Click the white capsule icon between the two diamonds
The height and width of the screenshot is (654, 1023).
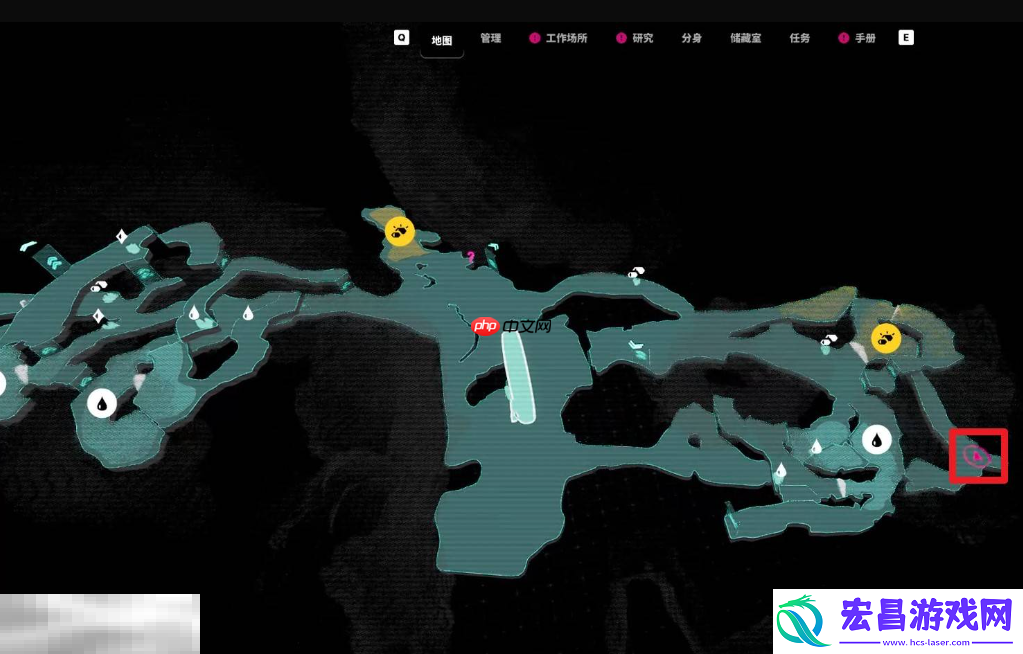(x=99, y=287)
